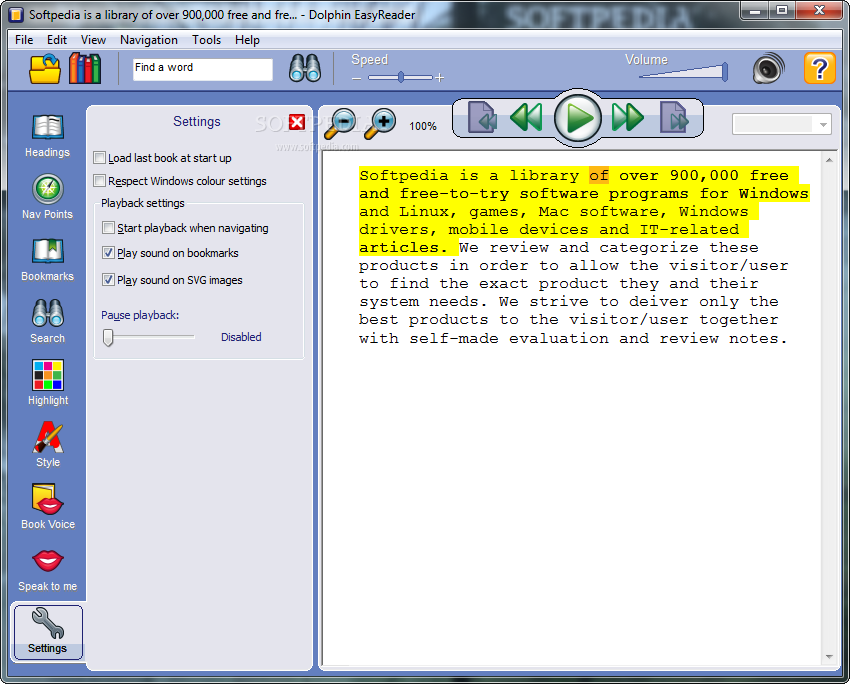Start playback with the green play button
The image size is (850, 684).
click(578, 118)
